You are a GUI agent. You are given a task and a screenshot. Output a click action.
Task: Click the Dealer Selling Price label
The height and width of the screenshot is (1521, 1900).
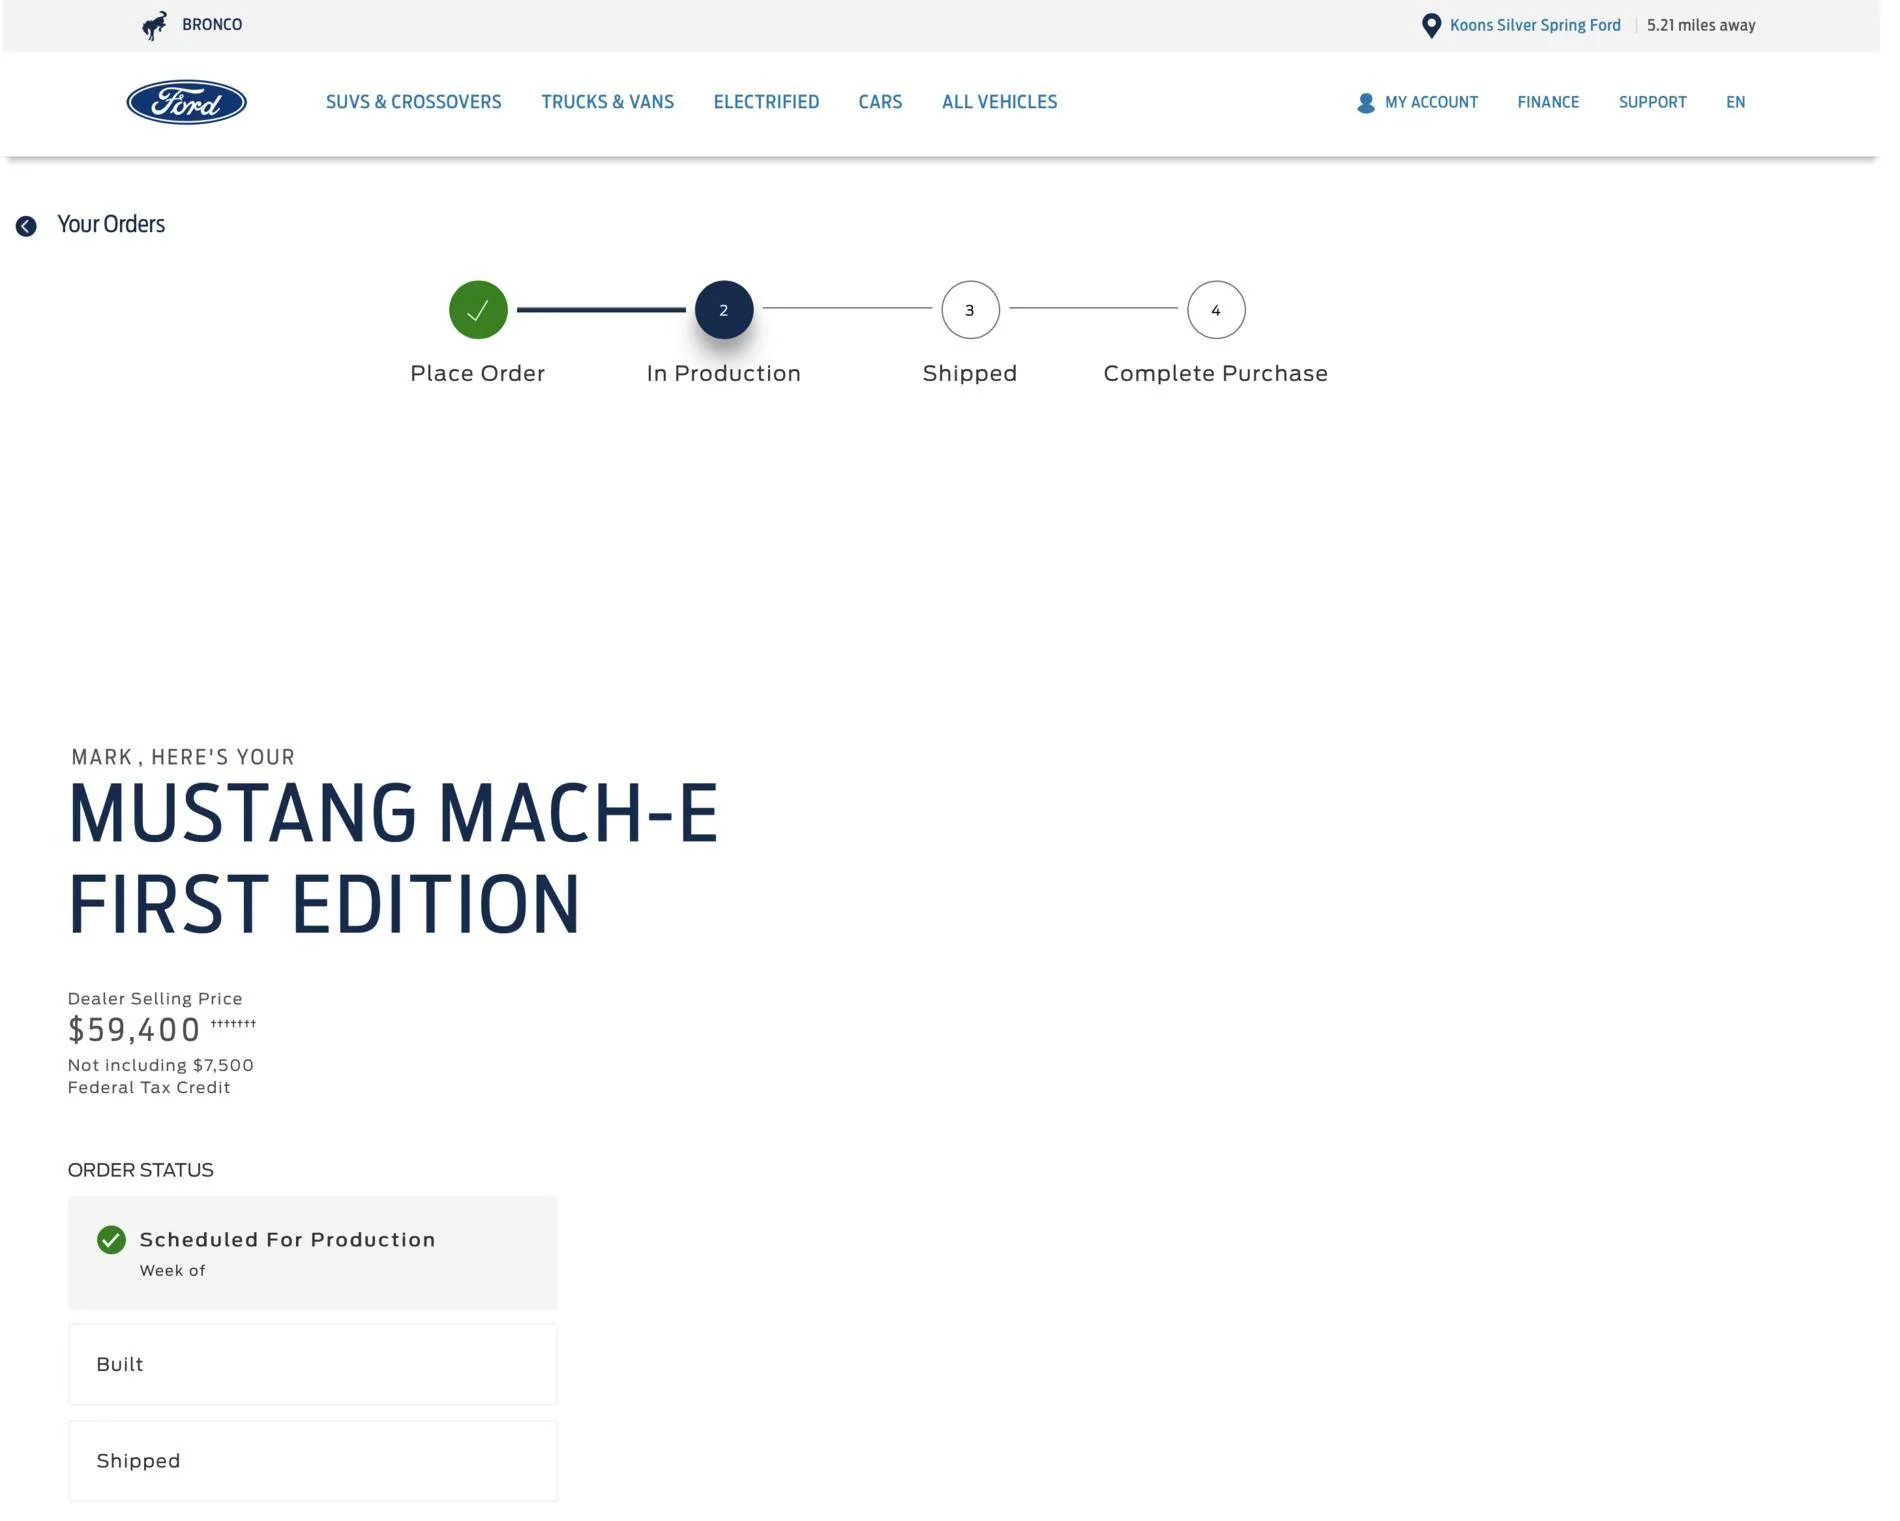click(x=155, y=999)
